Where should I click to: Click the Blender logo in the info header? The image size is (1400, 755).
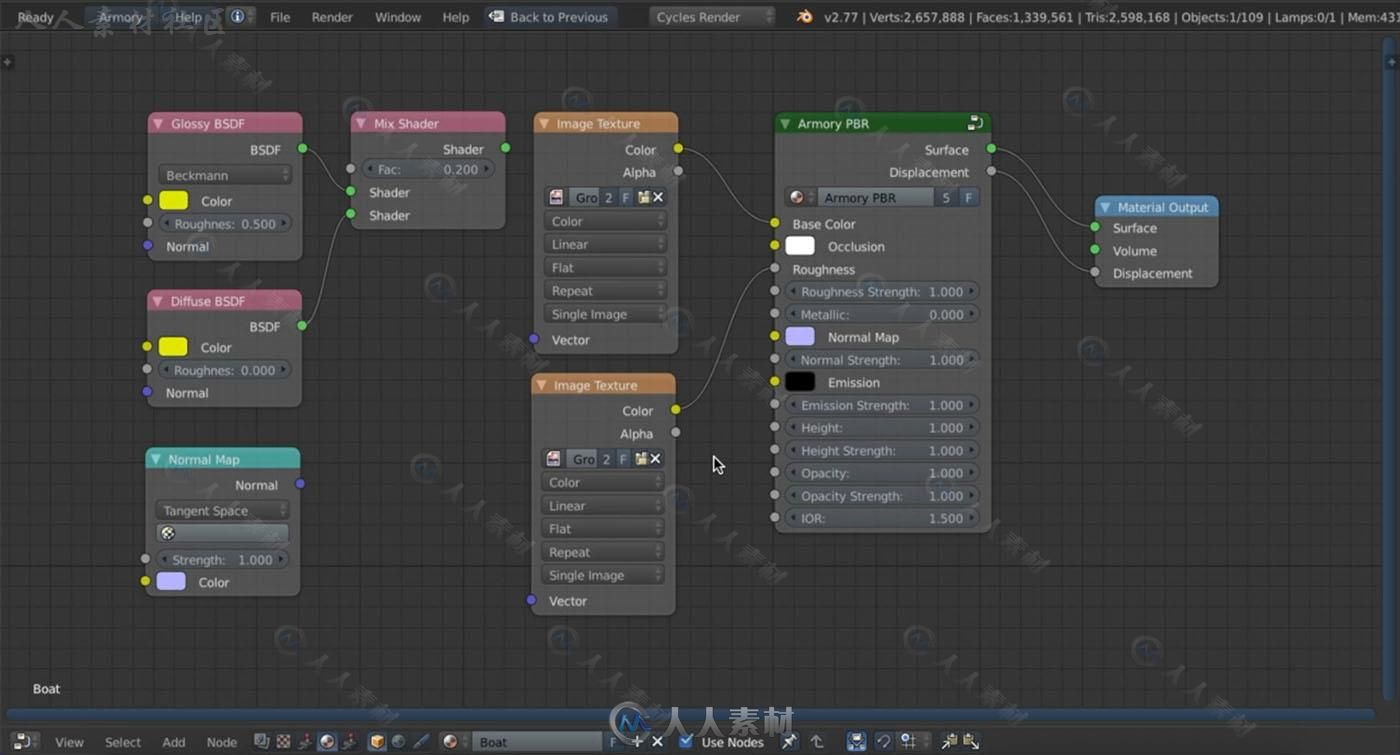(x=804, y=17)
